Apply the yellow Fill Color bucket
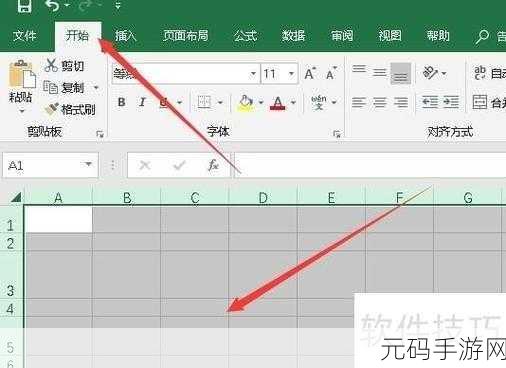This screenshot has height=368, width=506. [246, 102]
